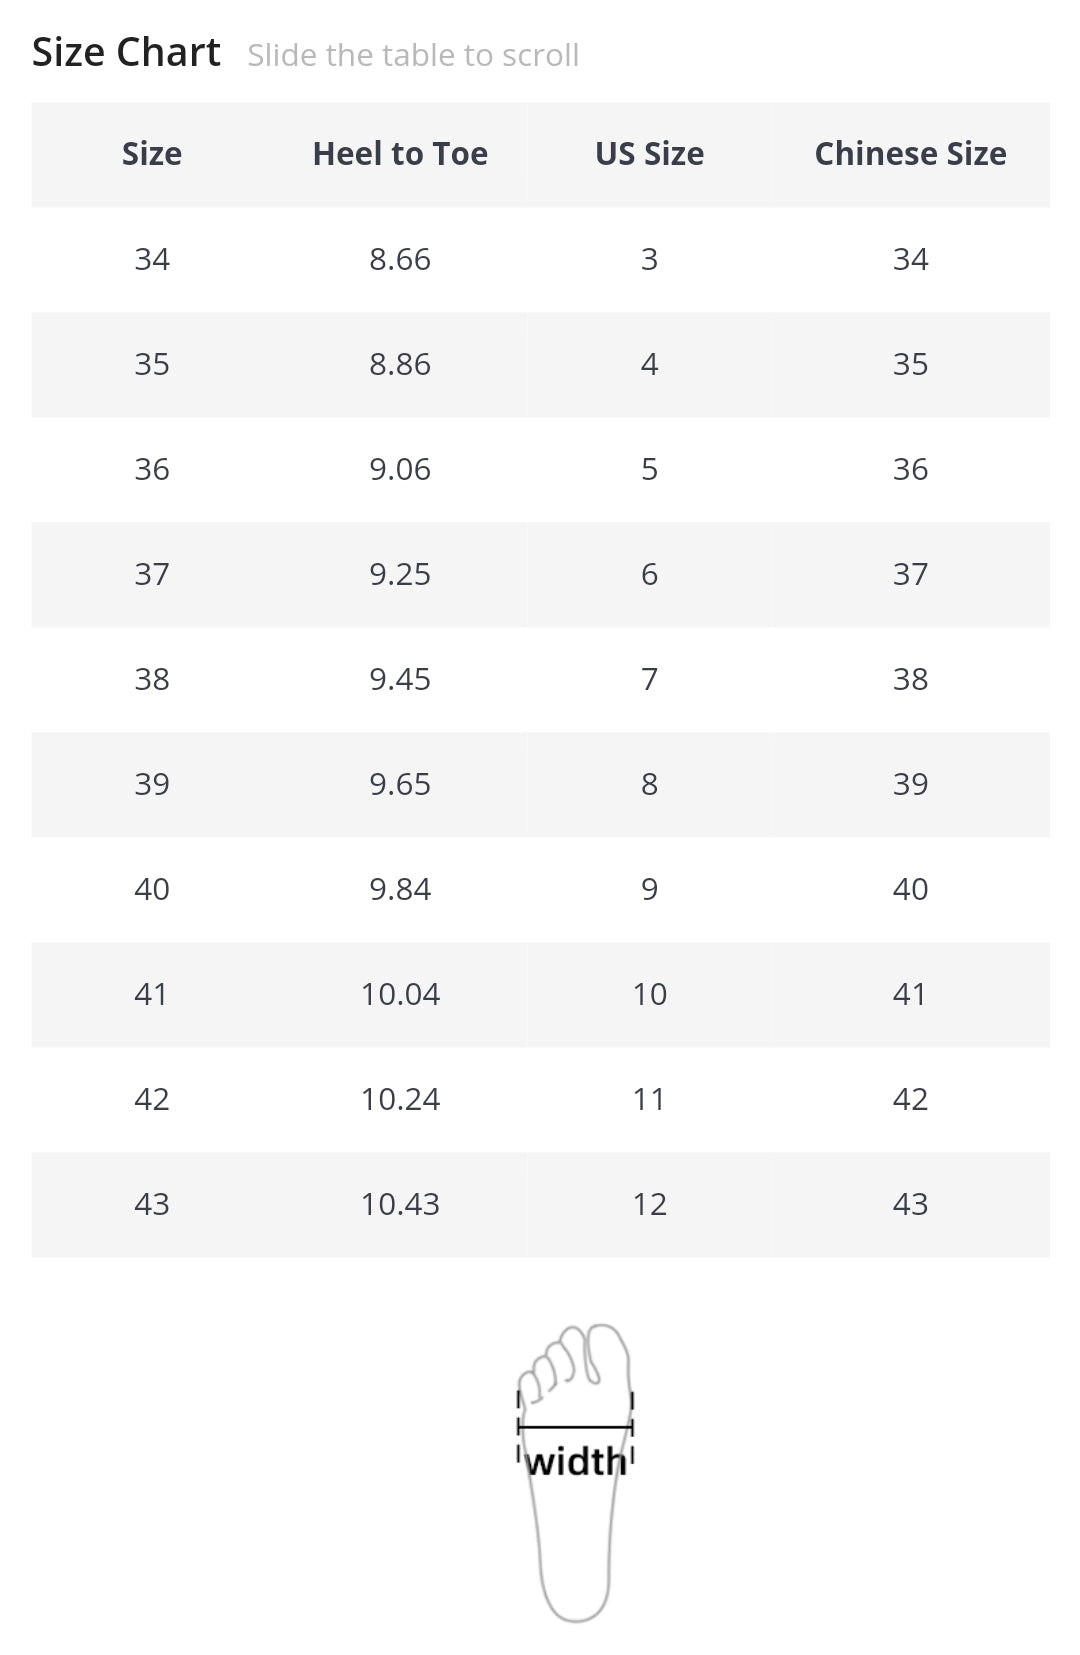Click the 8.66 heel to toe value

point(400,259)
